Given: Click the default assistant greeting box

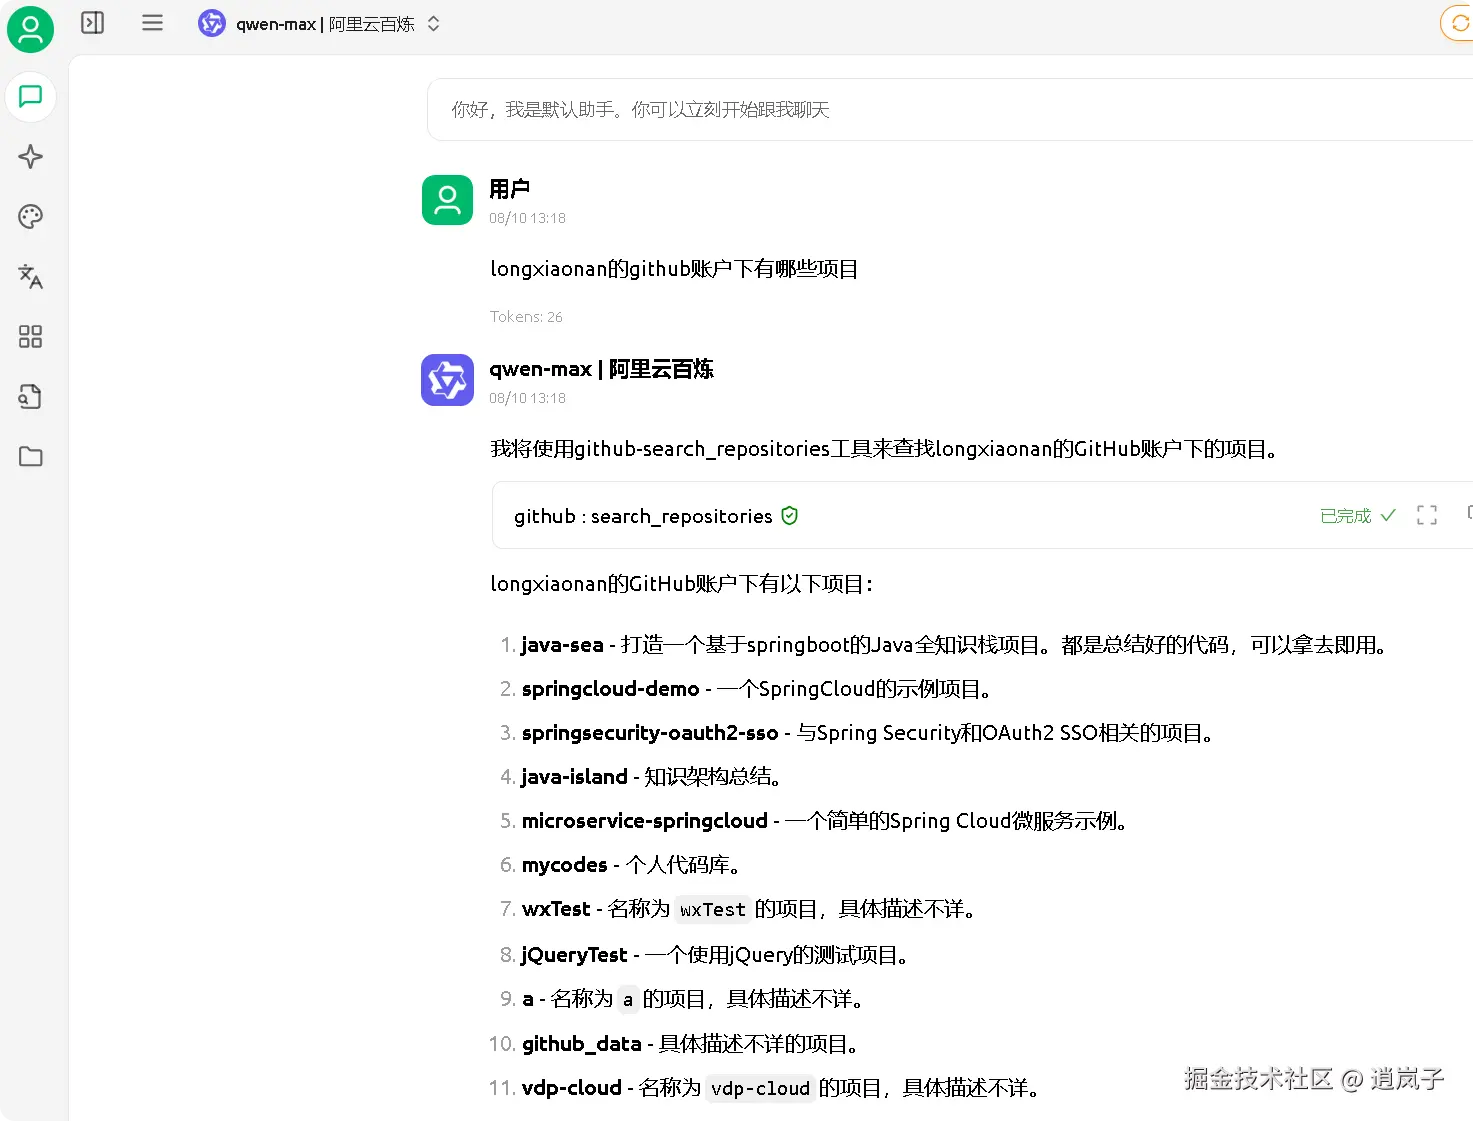Looking at the screenshot, I should [x=950, y=109].
